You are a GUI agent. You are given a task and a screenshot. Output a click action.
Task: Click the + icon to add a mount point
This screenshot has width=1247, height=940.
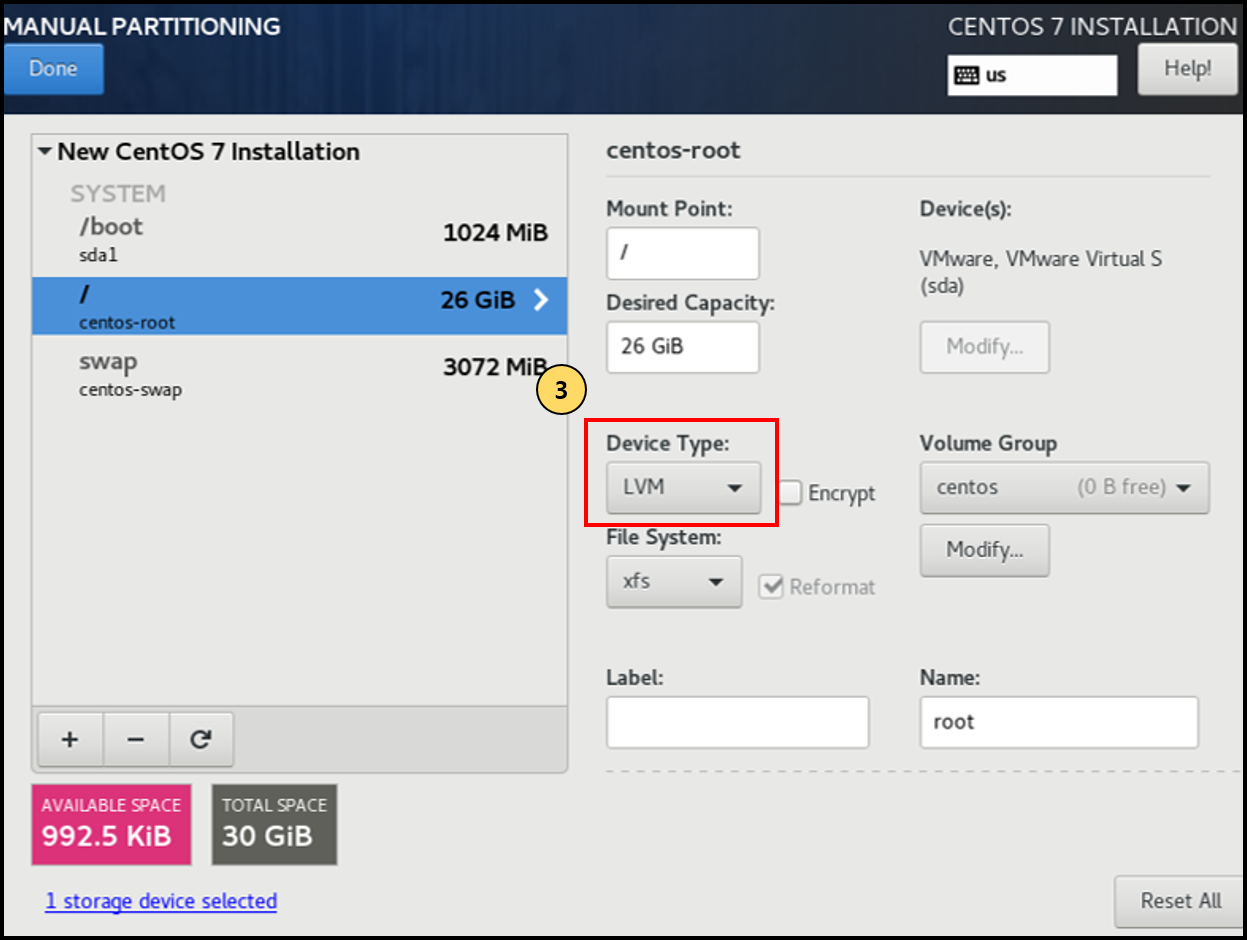click(68, 739)
